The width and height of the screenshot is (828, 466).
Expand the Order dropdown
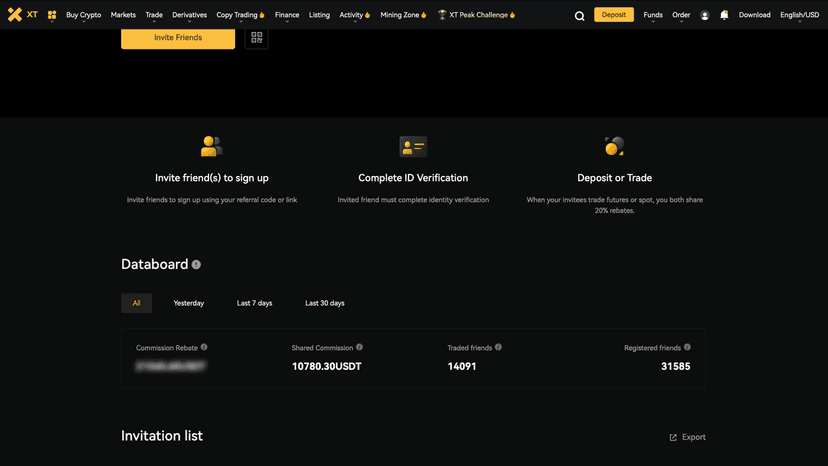tap(681, 15)
